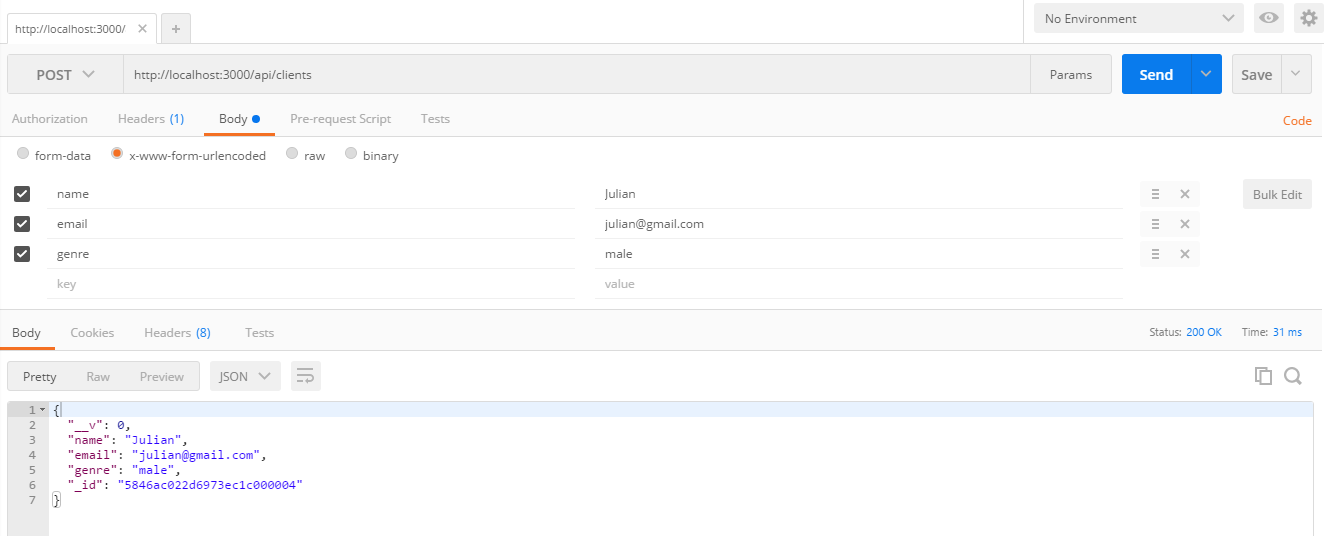Screen dimensions: 1324x536
Task: Search within the response body
Action: point(1293,376)
